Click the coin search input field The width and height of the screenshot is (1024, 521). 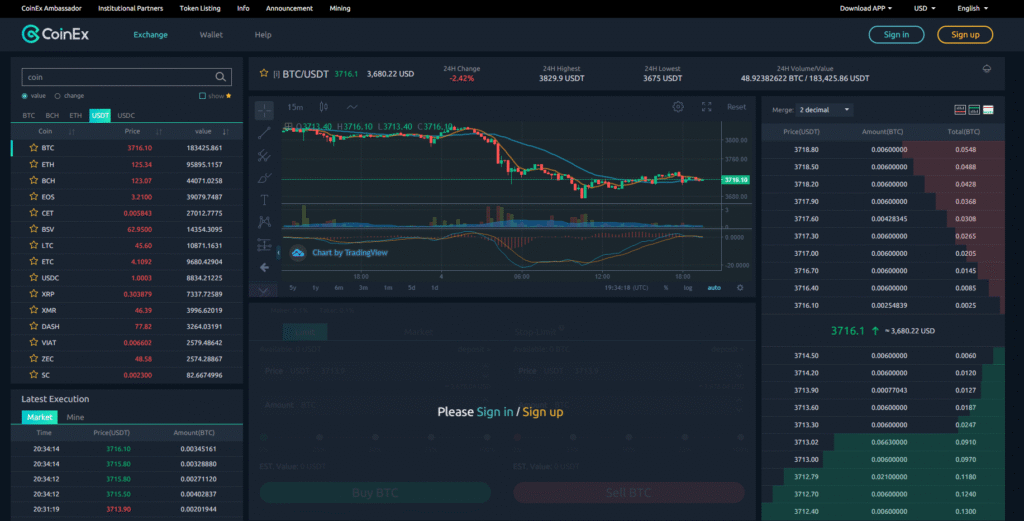[117, 76]
